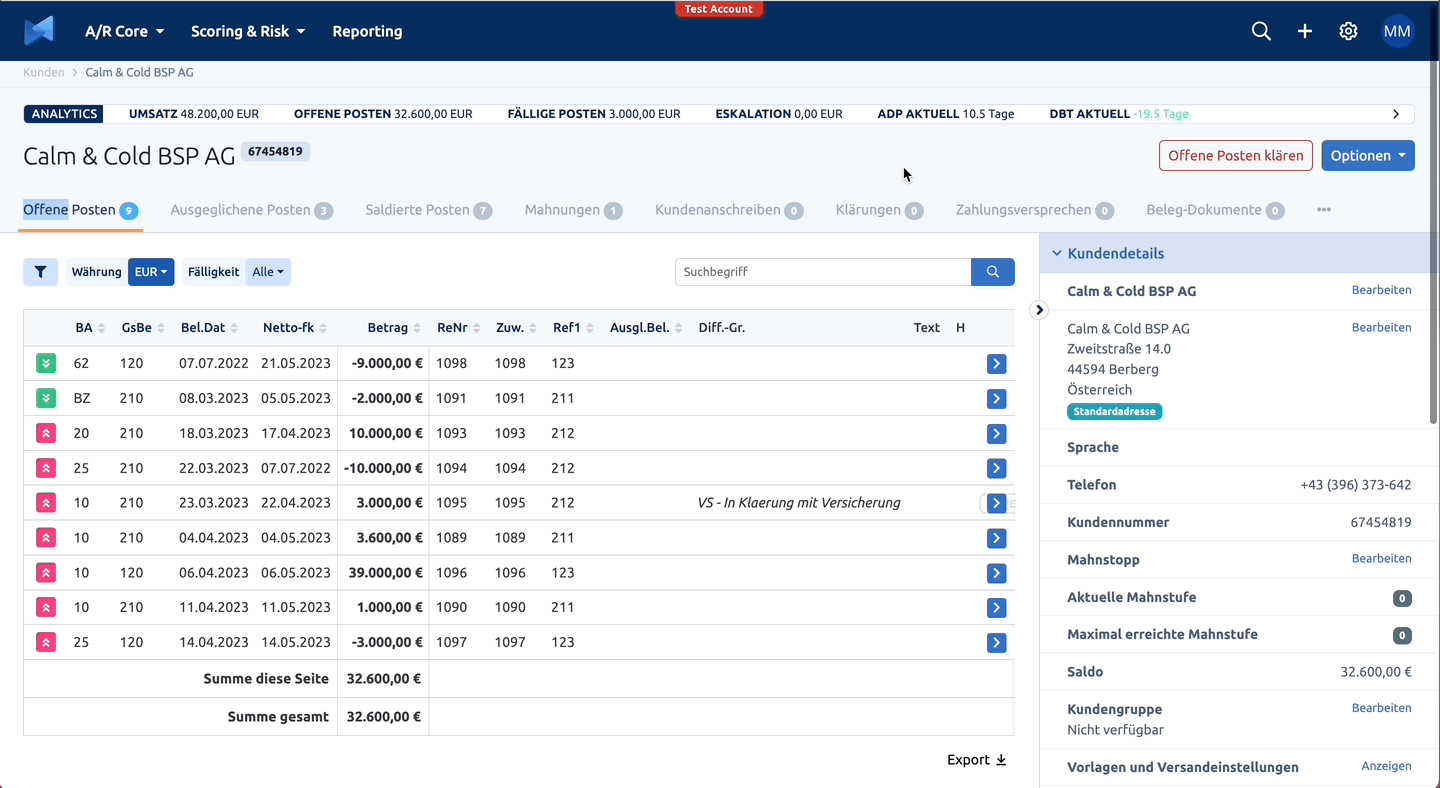Sort the table by the Betrag column
This screenshot has height=788, width=1440.
pos(394,328)
